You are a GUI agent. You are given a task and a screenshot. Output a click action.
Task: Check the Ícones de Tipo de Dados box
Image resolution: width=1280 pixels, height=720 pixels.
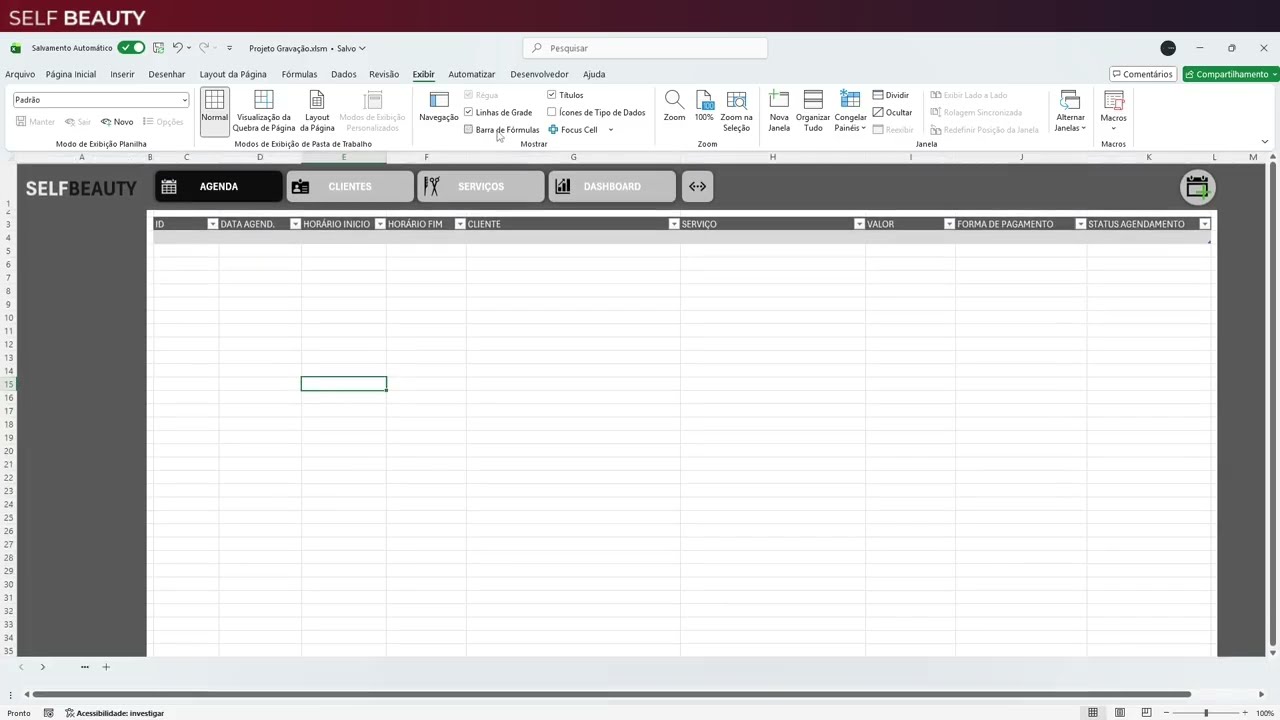pyautogui.click(x=551, y=112)
